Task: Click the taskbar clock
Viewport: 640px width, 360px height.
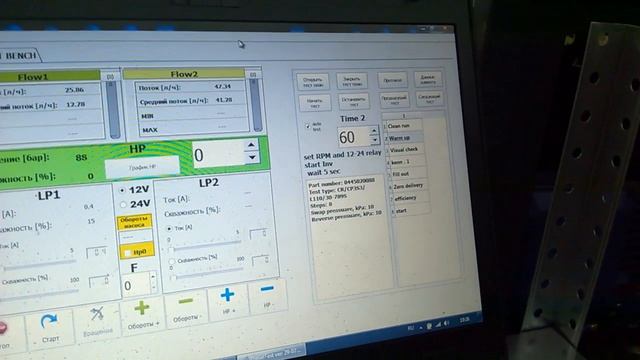Action: point(464,320)
